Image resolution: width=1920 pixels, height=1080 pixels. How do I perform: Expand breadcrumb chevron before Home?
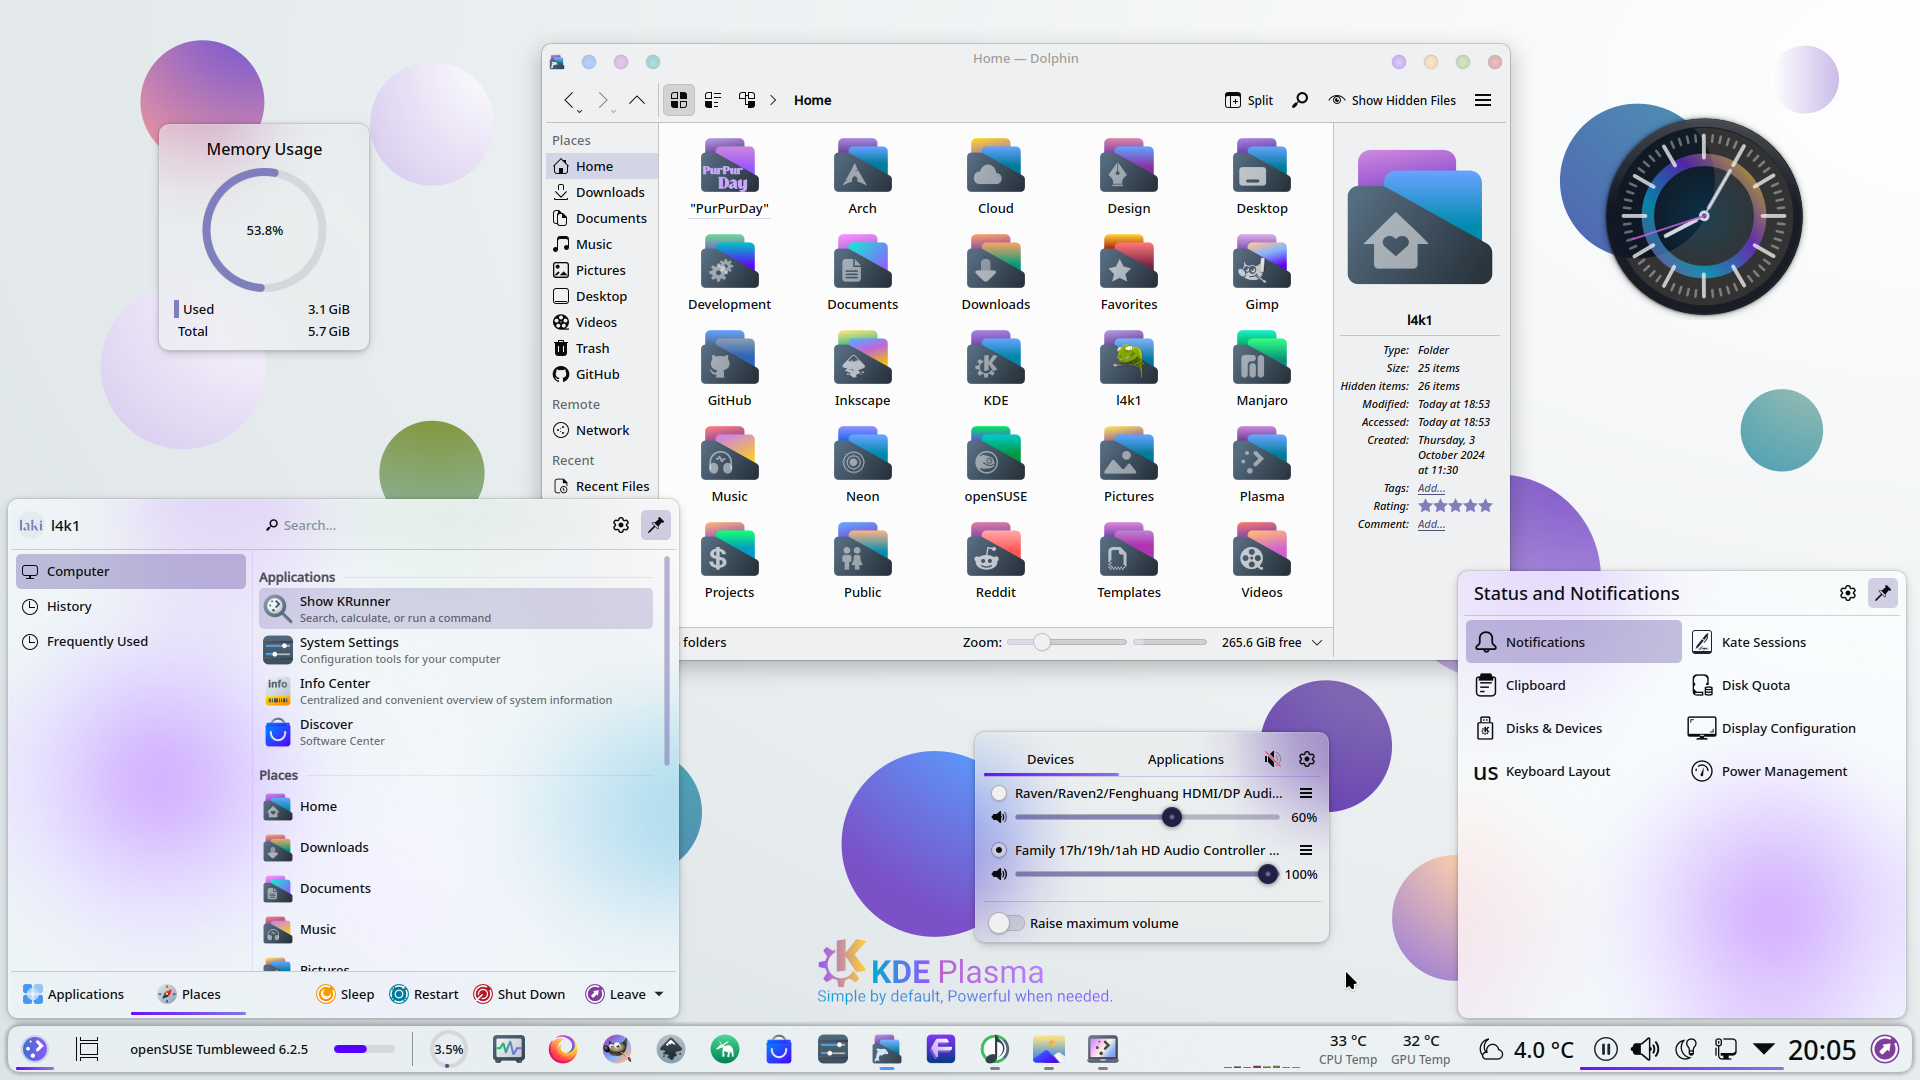774,100
